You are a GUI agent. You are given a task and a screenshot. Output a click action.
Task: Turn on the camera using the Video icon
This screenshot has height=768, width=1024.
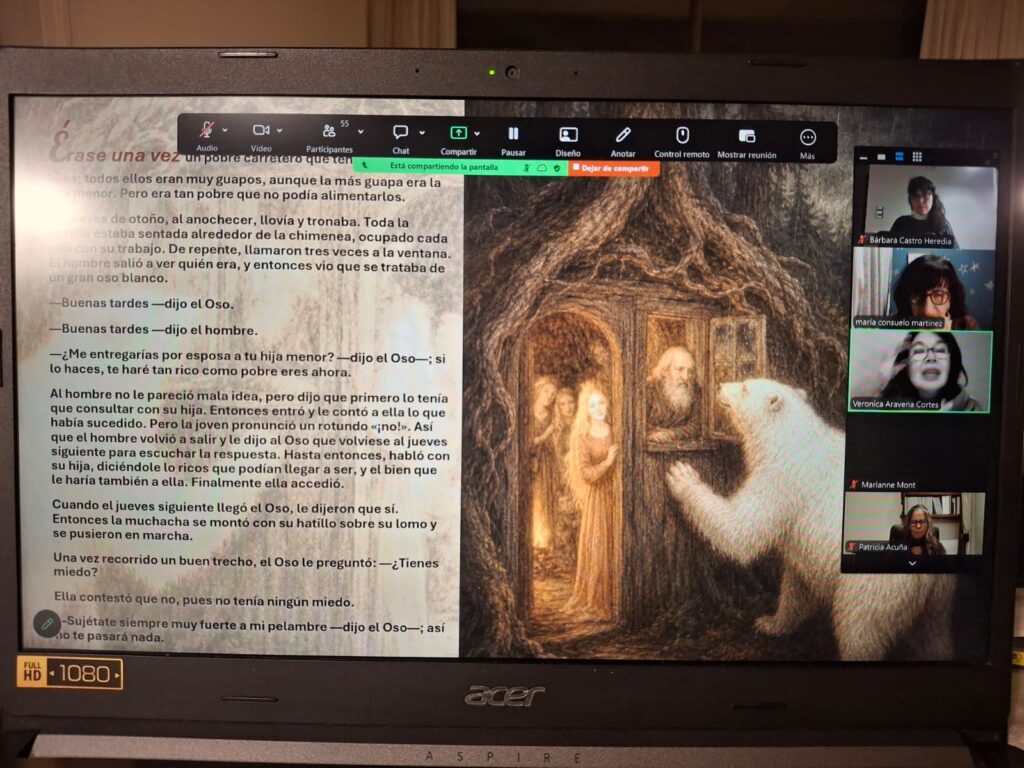click(x=261, y=131)
